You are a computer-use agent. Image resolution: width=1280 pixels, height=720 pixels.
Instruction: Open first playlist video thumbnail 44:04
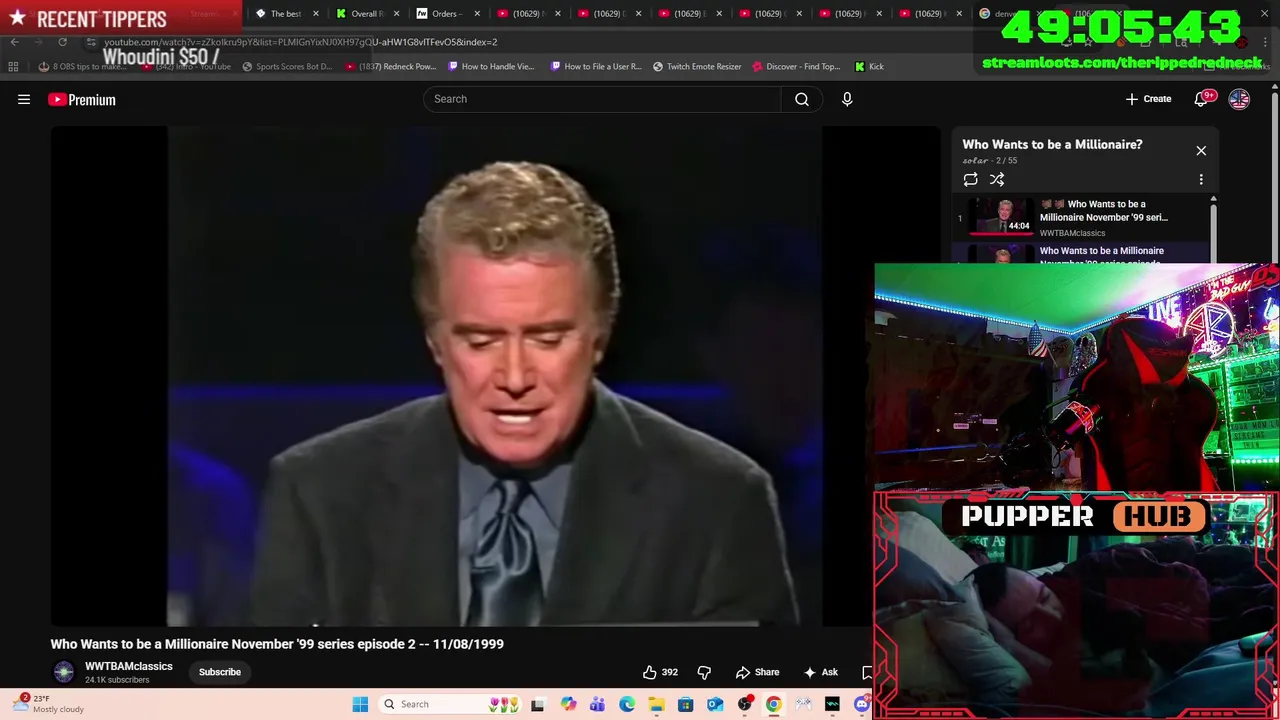[x=1002, y=216]
